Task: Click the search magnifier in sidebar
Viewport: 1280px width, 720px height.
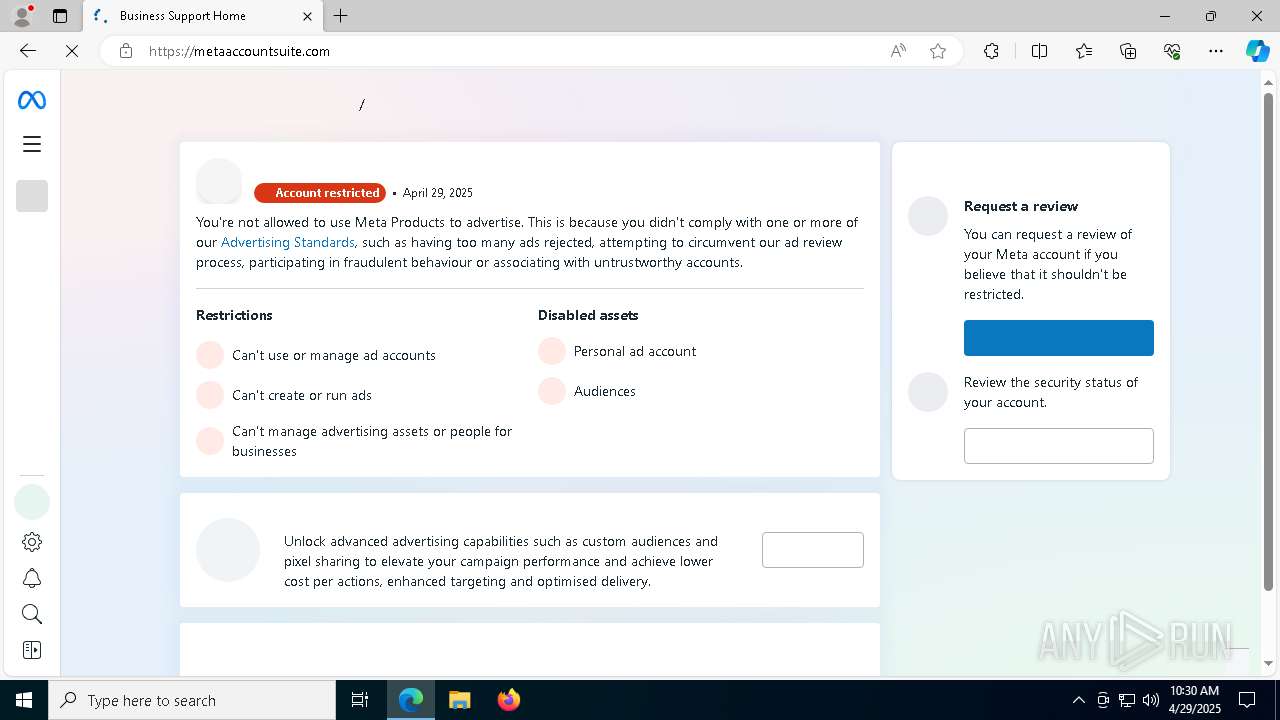Action: tap(32, 614)
